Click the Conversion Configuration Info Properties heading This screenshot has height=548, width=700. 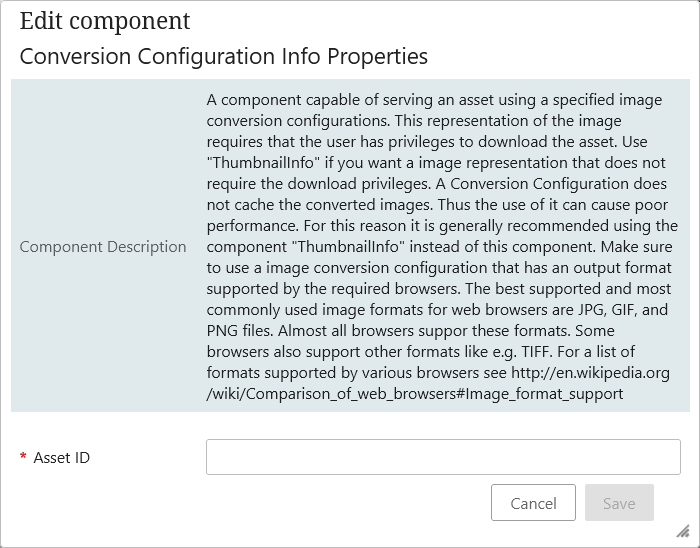(224, 56)
